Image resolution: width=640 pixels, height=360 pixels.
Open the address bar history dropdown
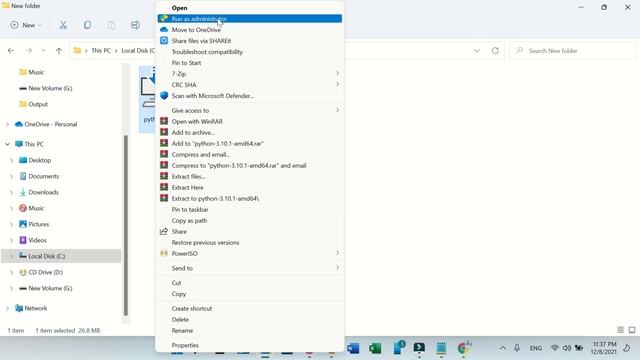coord(477,51)
